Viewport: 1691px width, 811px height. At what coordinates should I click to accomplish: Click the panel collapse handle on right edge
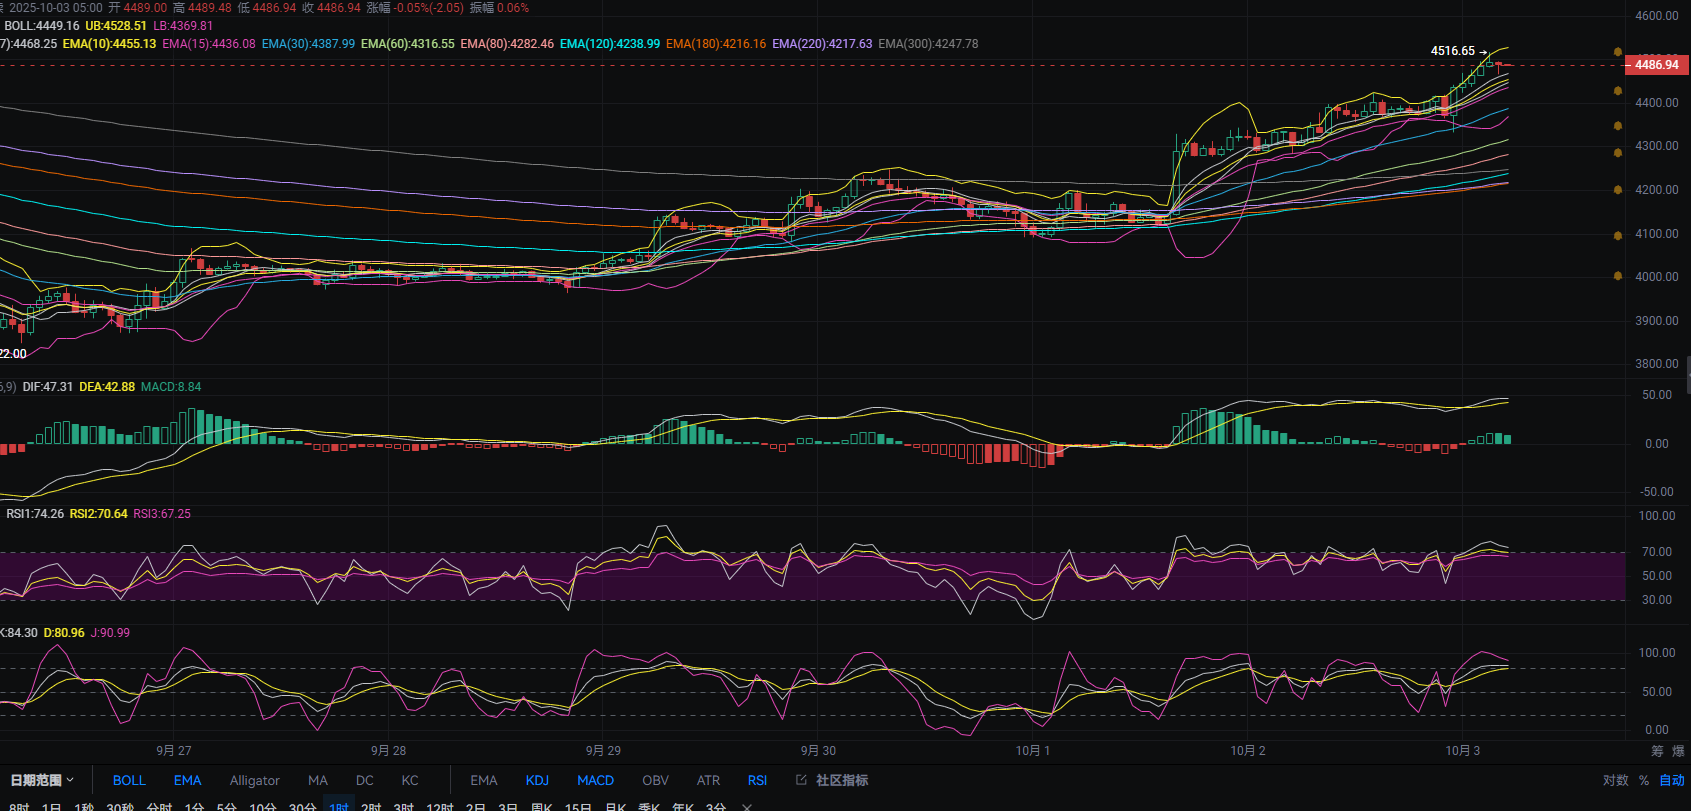point(1688,374)
